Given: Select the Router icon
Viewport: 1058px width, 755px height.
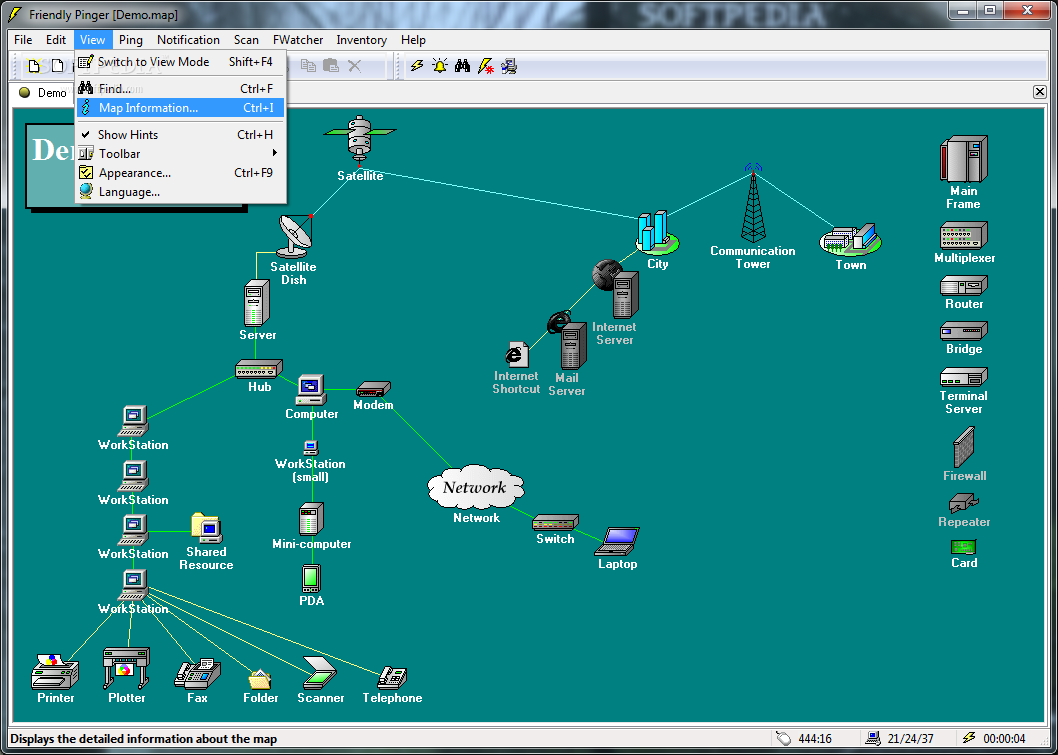Looking at the screenshot, I should [964, 285].
